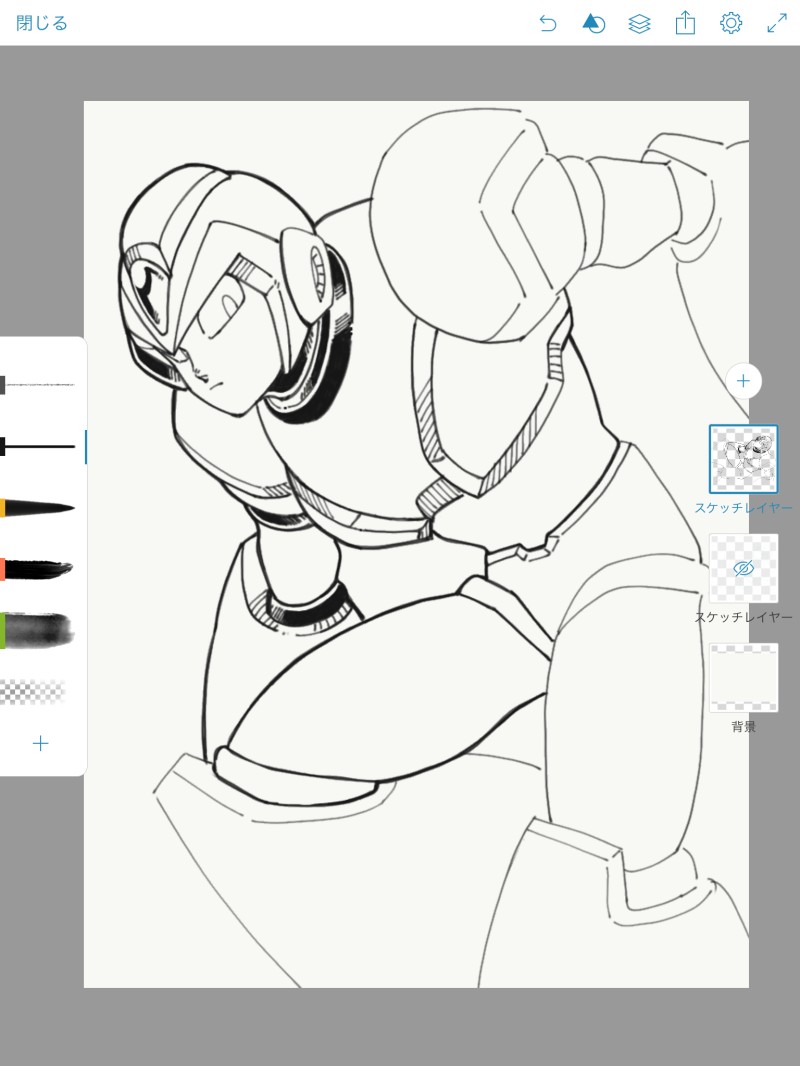Add a new brush to toolbar

[x=41, y=743]
